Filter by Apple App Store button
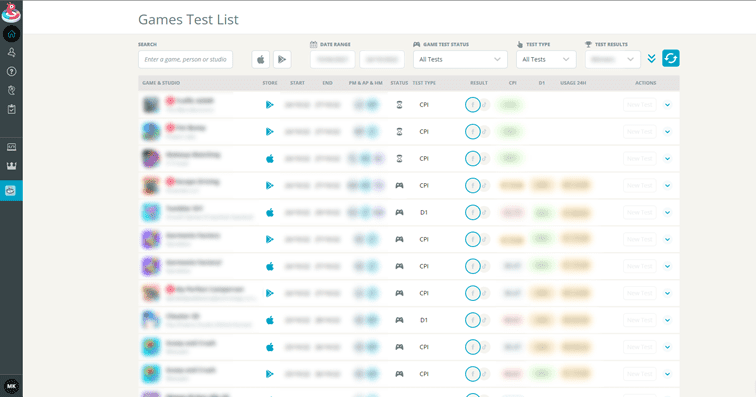Screen dimensions: 756x397 260,59
